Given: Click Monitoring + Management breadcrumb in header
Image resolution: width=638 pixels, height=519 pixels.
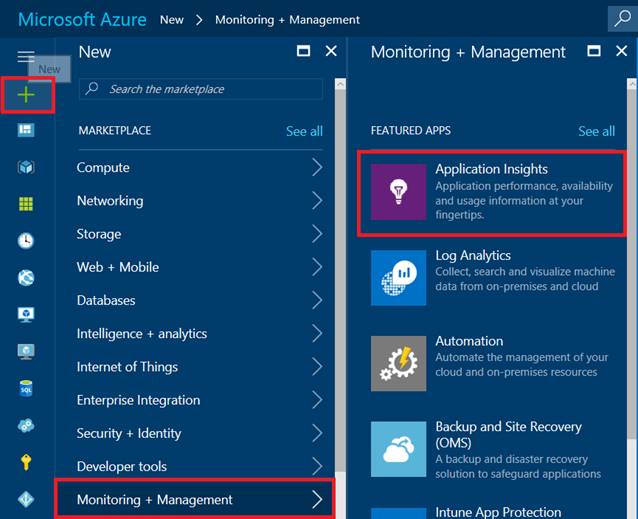Looking at the screenshot, I should pyautogui.click(x=287, y=20).
